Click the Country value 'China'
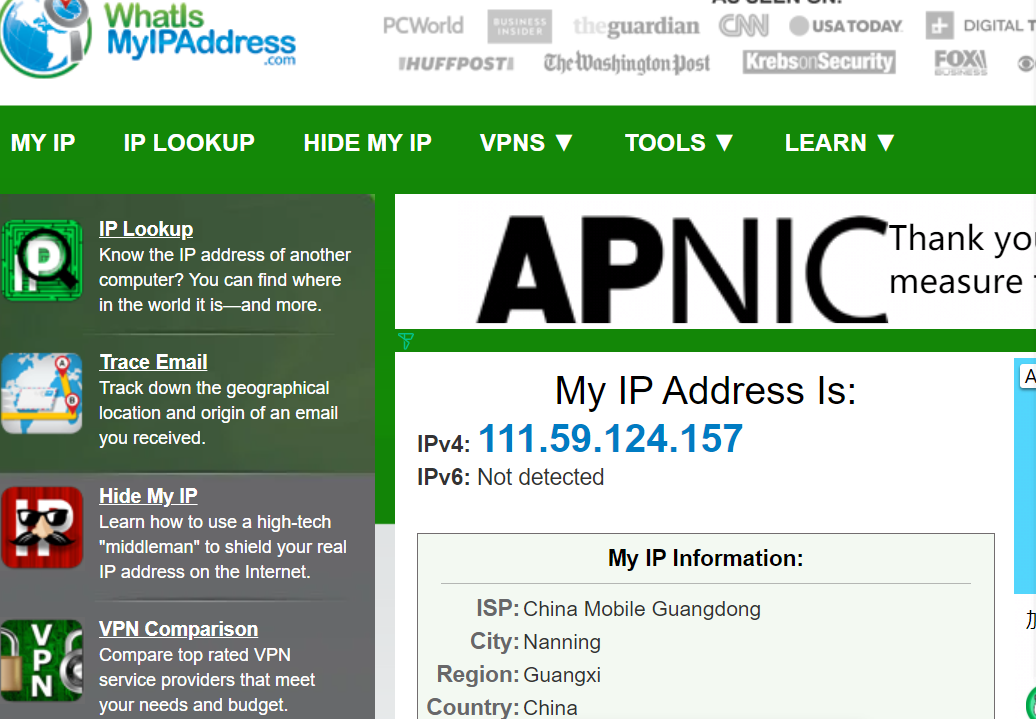Image resolution: width=1036 pixels, height=719 pixels. point(550,708)
